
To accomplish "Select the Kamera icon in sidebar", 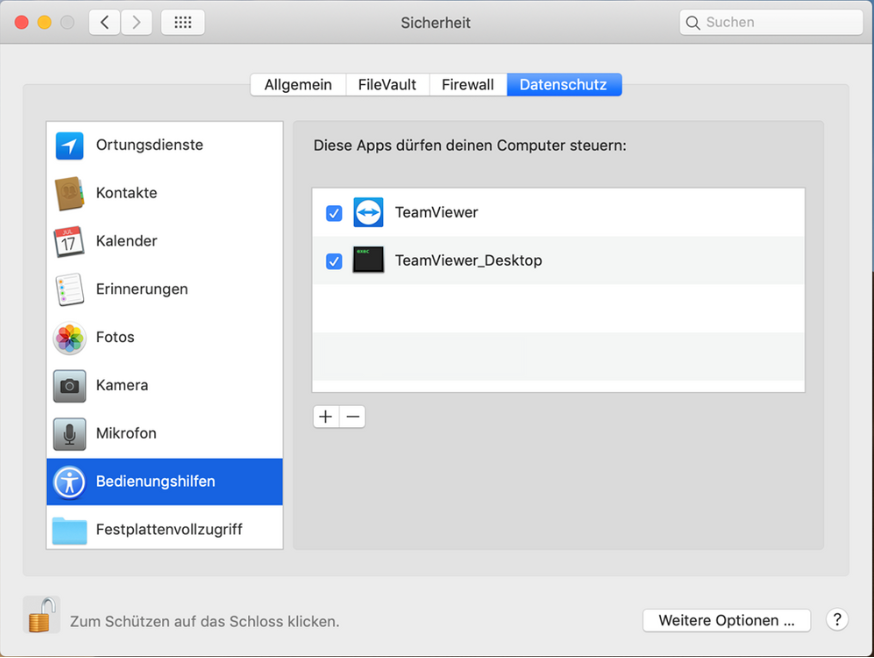I will 70,386.
